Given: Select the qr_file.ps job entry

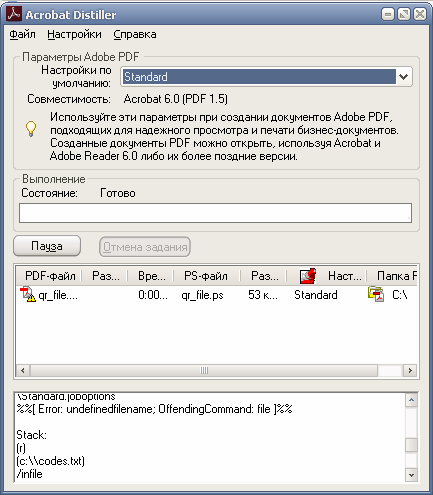Looking at the screenshot, I should [202, 295].
